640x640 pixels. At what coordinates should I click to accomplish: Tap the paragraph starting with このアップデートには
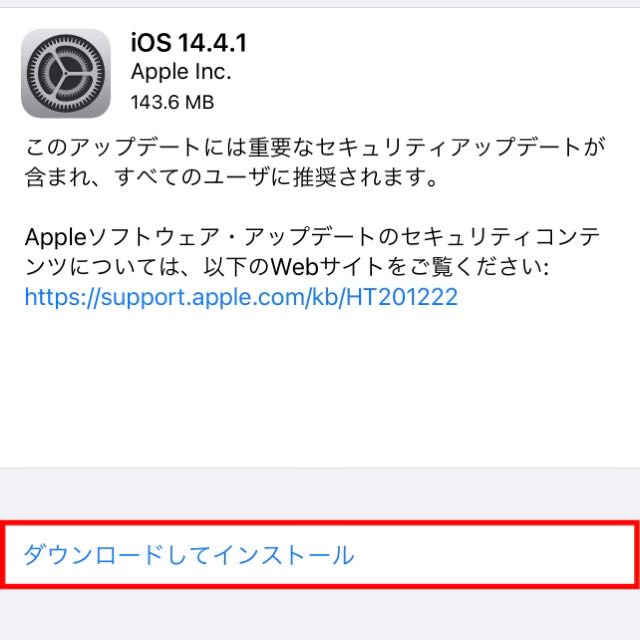314,162
